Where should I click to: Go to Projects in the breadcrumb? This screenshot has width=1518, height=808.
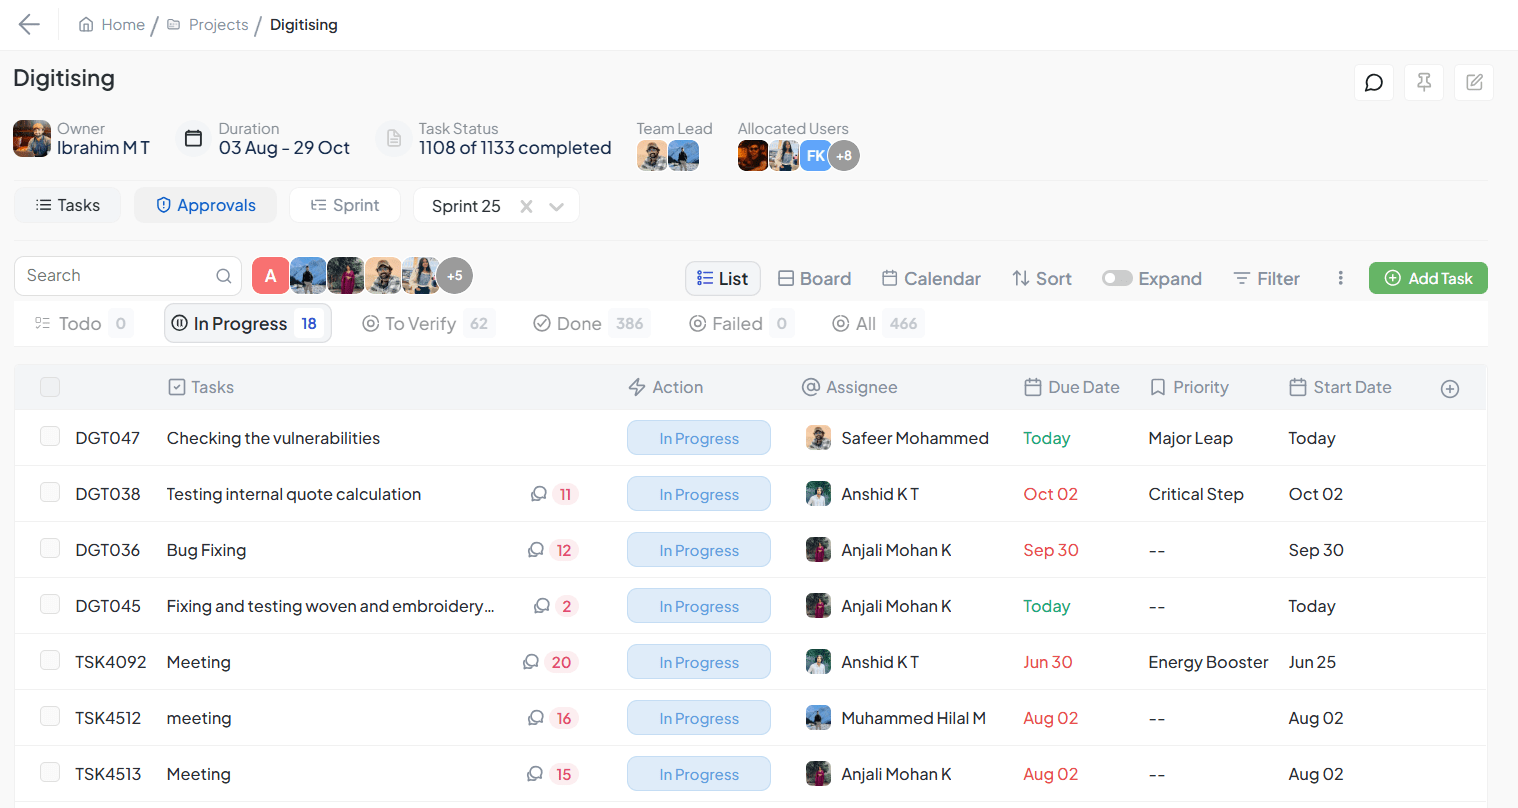pos(217,25)
